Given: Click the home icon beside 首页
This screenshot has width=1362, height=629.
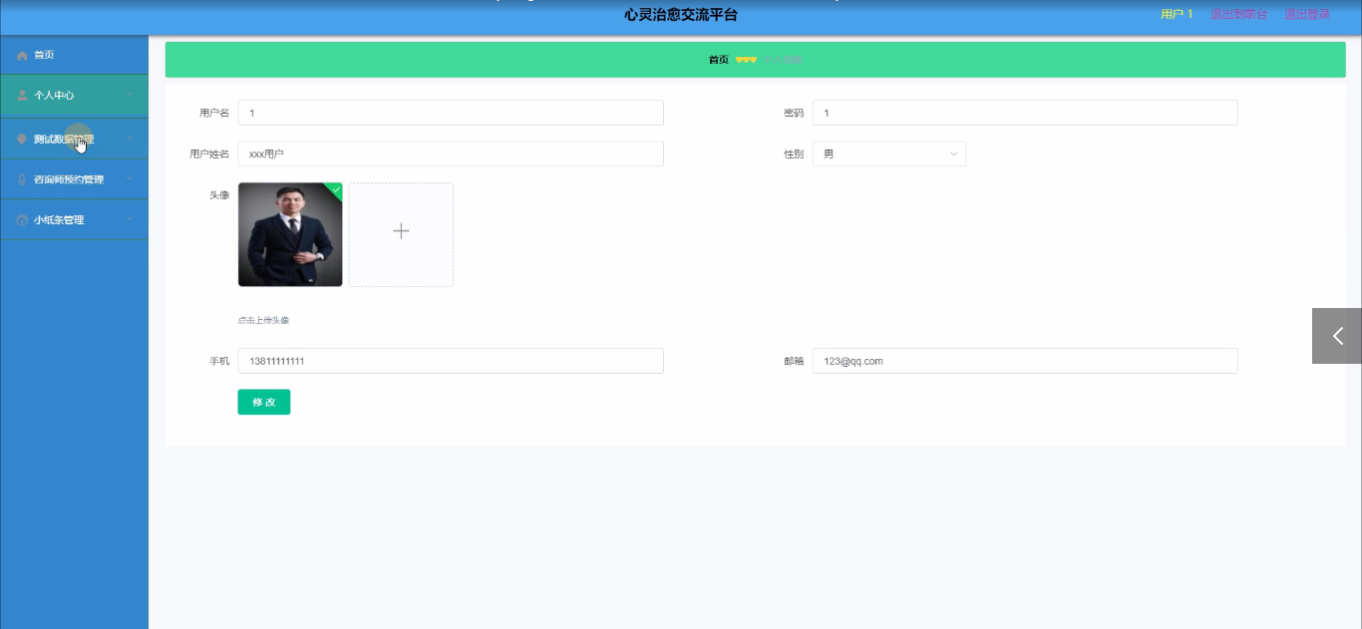Looking at the screenshot, I should click(x=22, y=55).
